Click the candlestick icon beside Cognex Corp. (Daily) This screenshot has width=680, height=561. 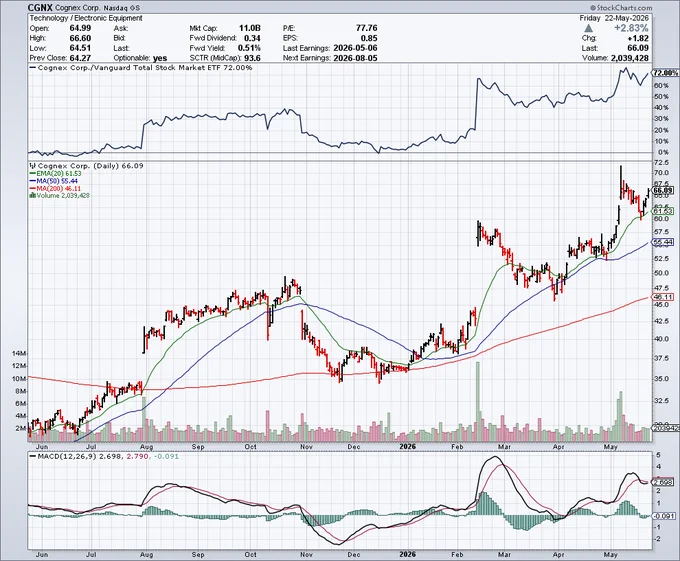tap(33, 166)
